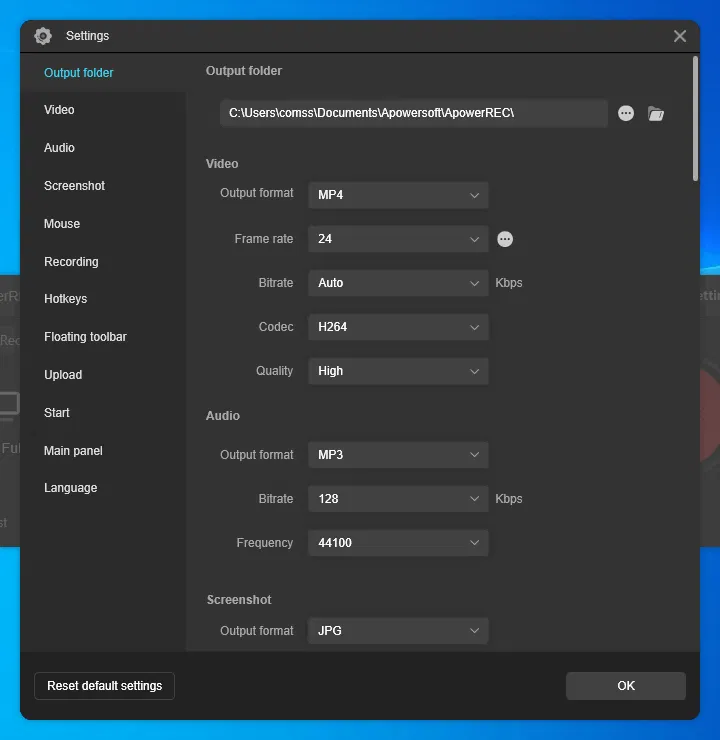Open frame rate options ellipsis icon

505,239
